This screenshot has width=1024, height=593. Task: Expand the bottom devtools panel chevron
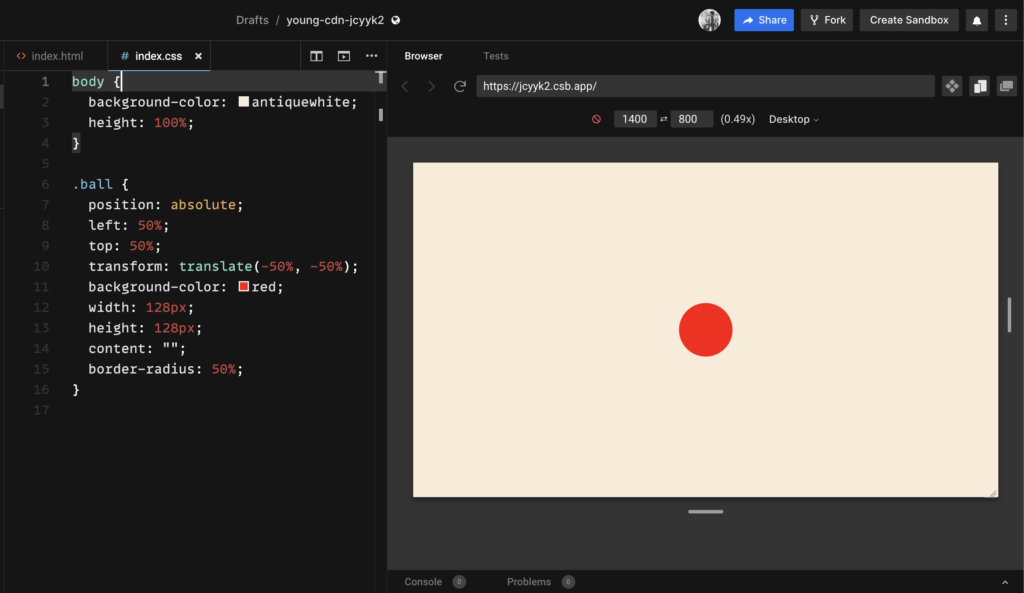1004,582
